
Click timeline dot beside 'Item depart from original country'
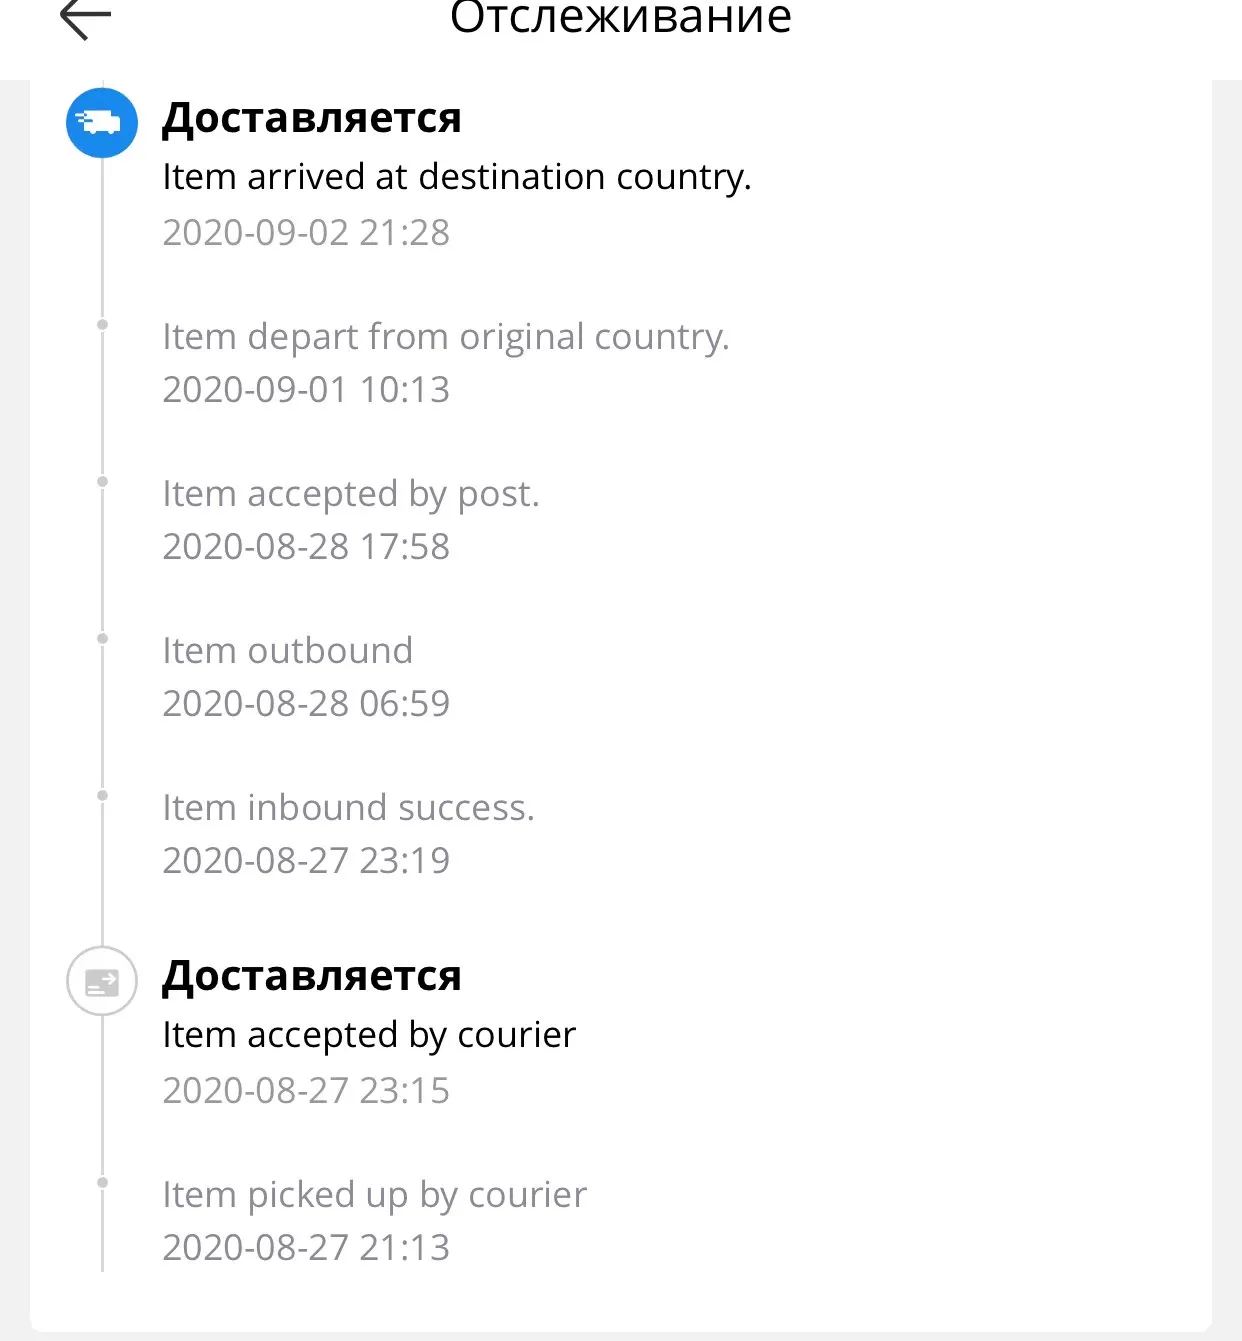pyautogui.click(x=102, y=324)
